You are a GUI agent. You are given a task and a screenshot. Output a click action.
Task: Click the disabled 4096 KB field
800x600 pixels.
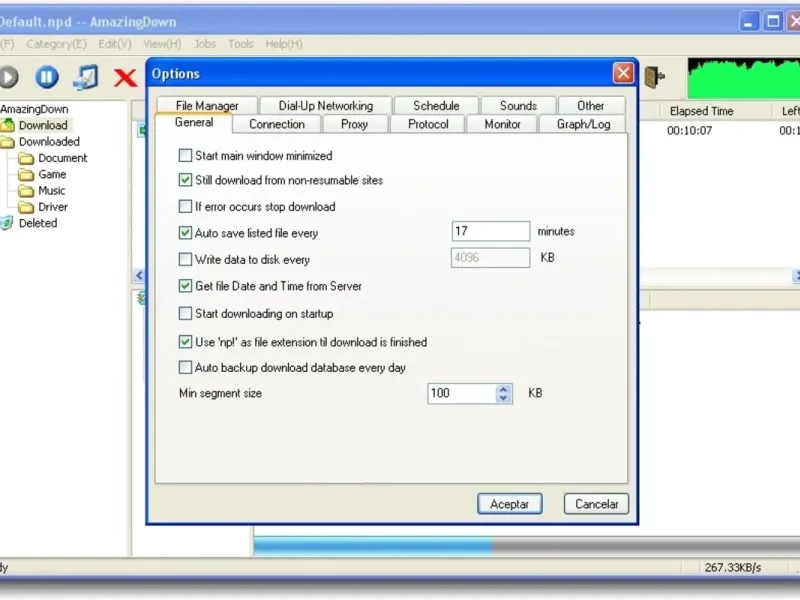[491, 258]
